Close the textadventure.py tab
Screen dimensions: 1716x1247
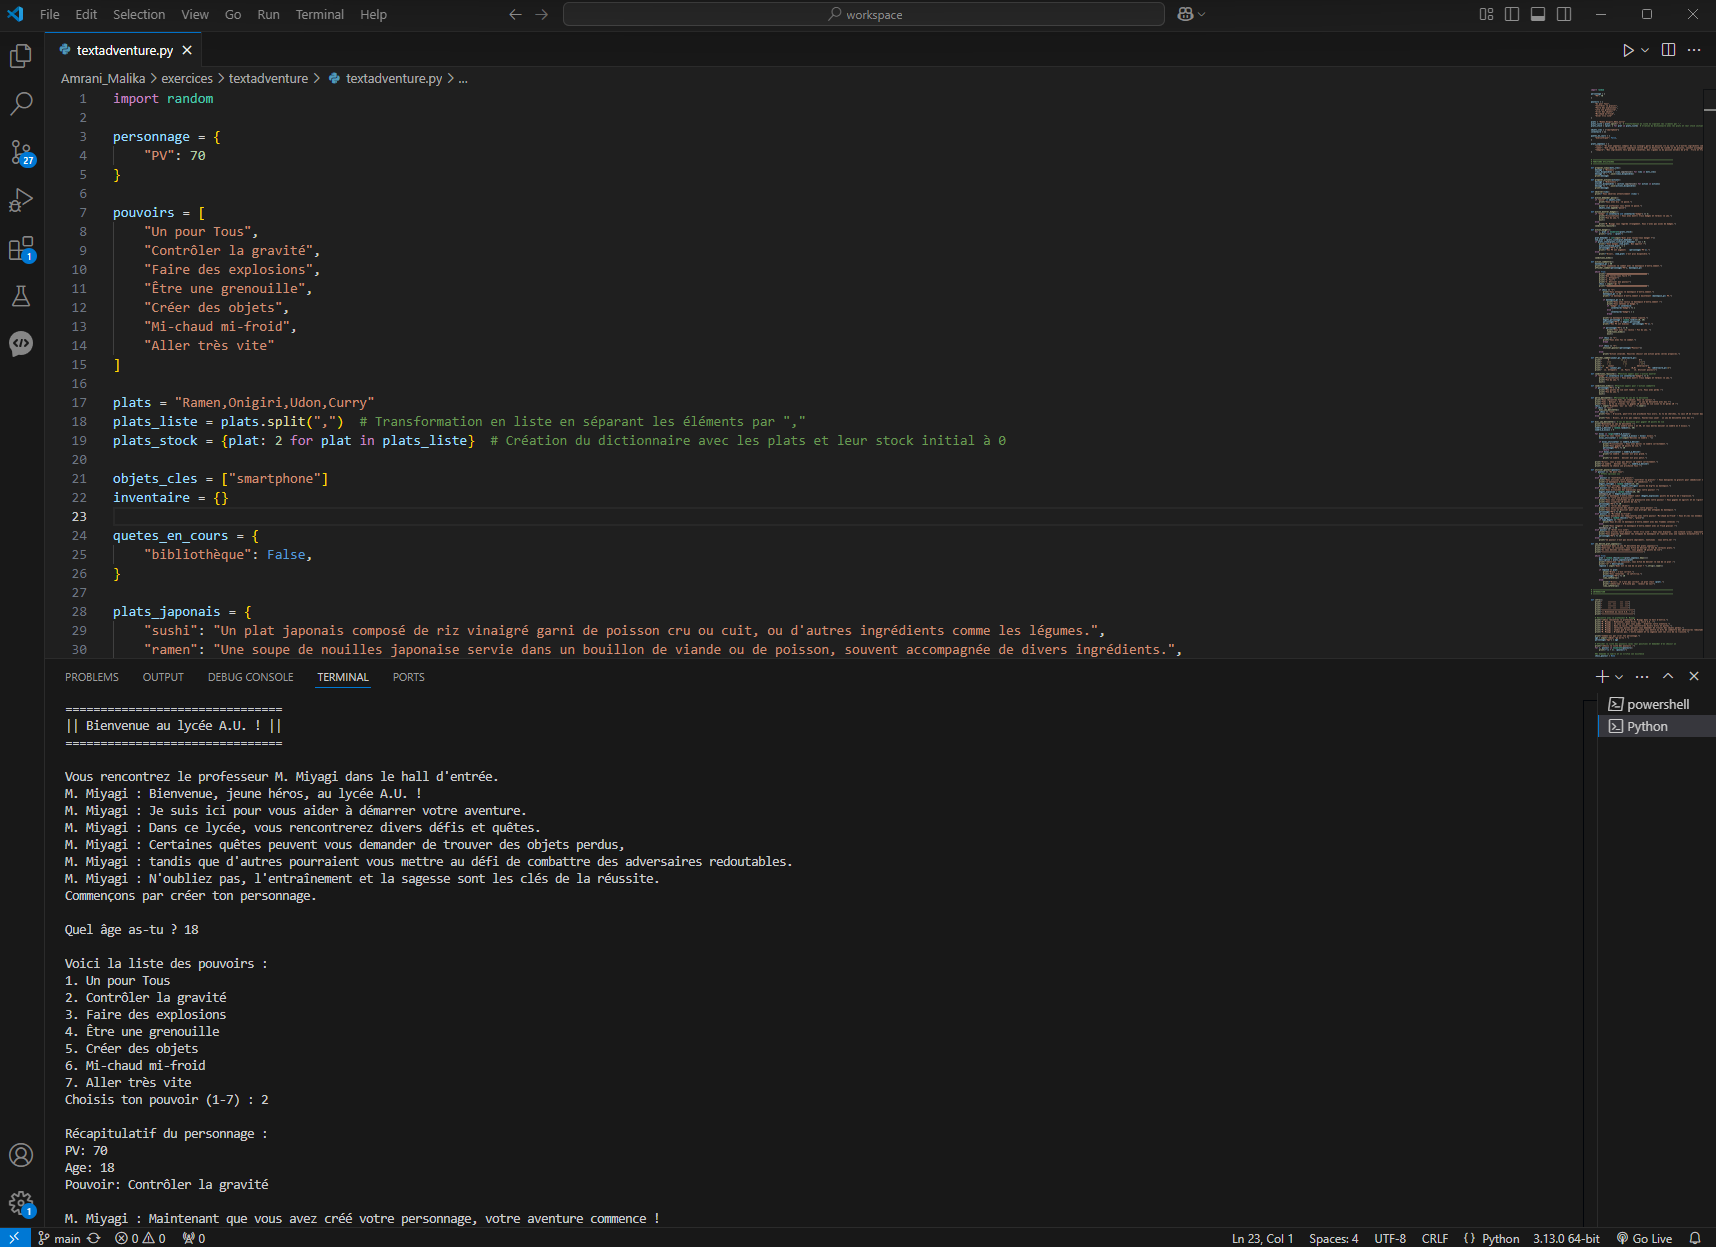[187, 50]
